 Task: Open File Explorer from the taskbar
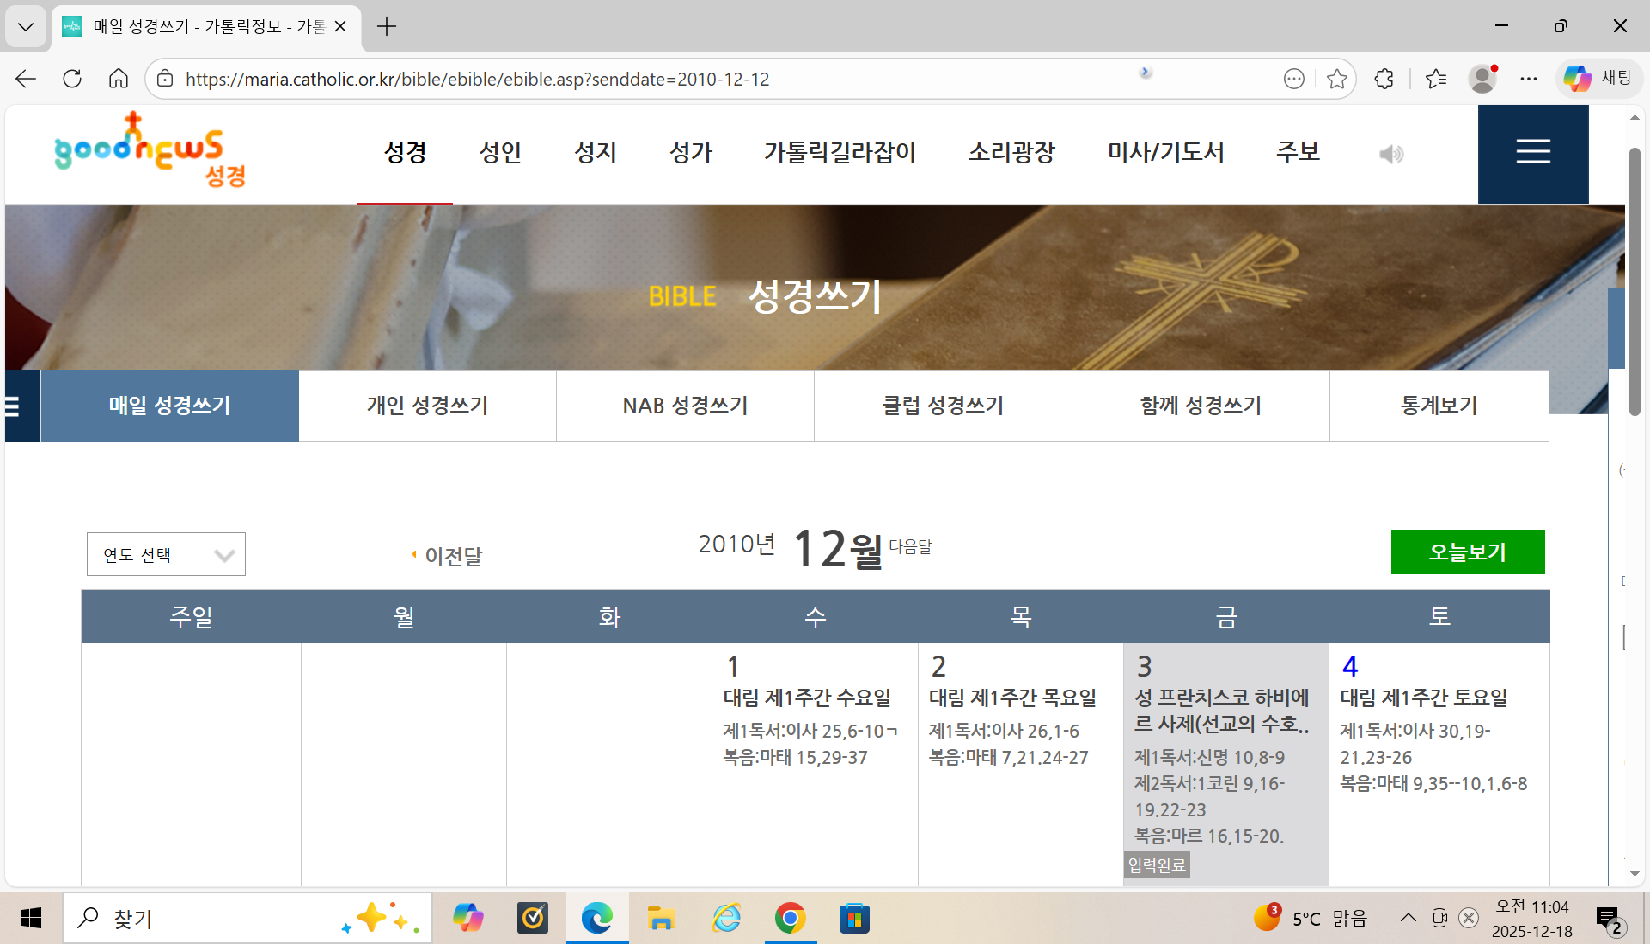pos(661,918)
